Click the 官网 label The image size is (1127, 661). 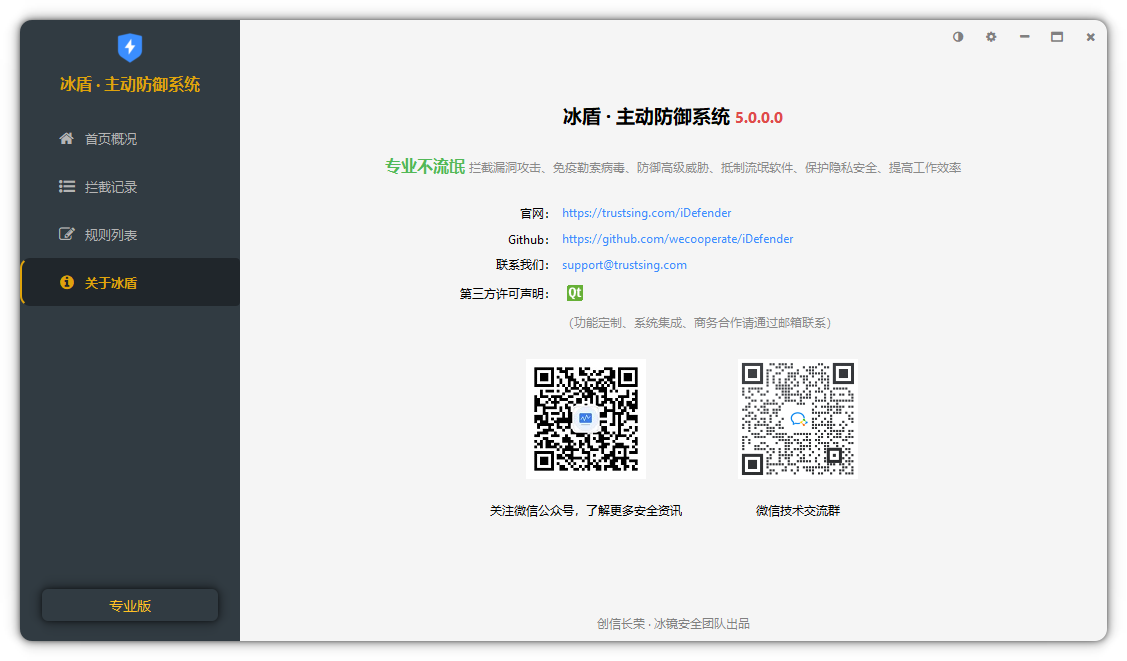pos(534,213)
